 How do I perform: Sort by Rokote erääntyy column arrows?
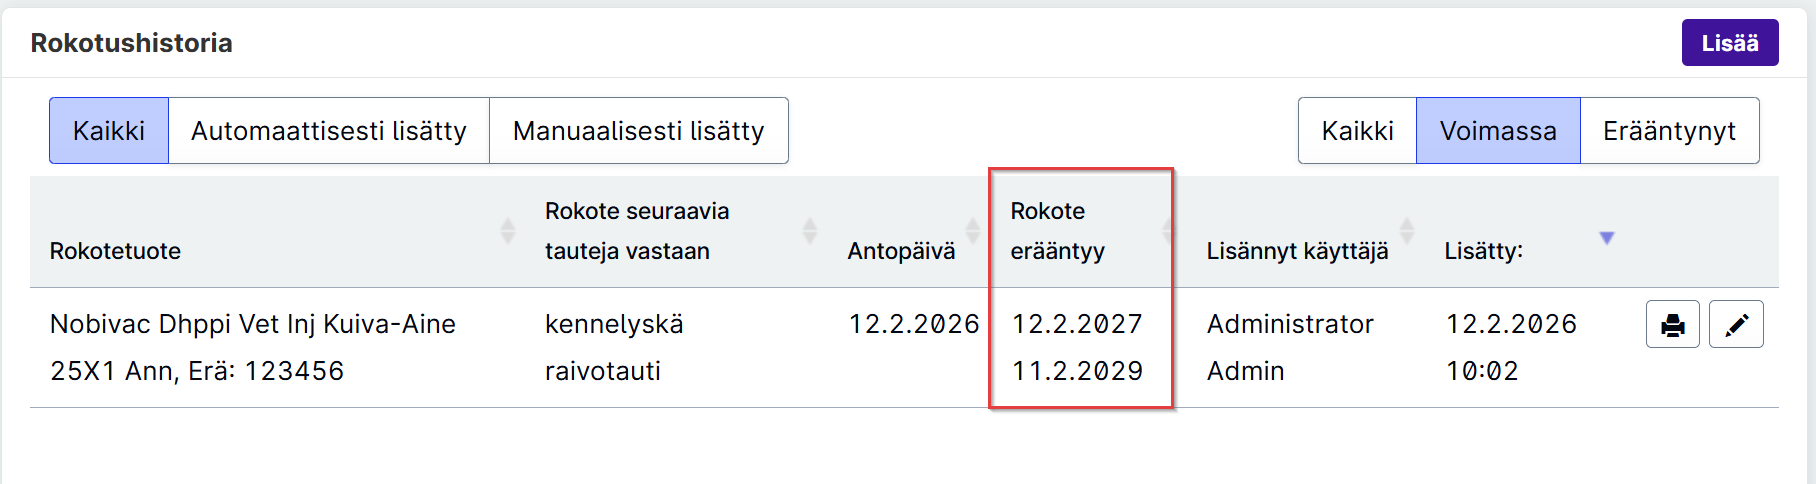pos(1167,231)
